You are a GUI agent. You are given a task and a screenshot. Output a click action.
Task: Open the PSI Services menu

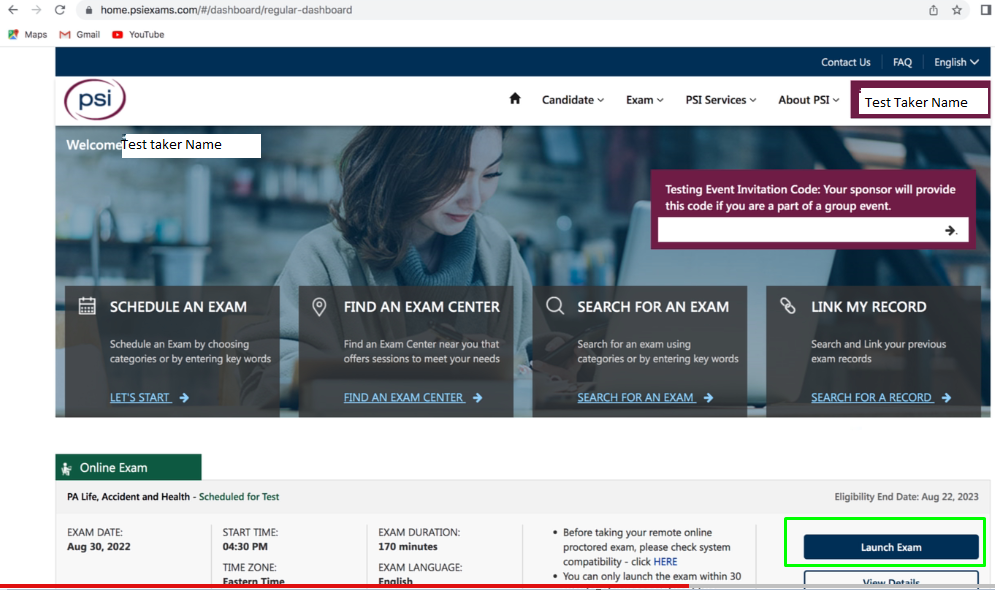pos(720,99)
